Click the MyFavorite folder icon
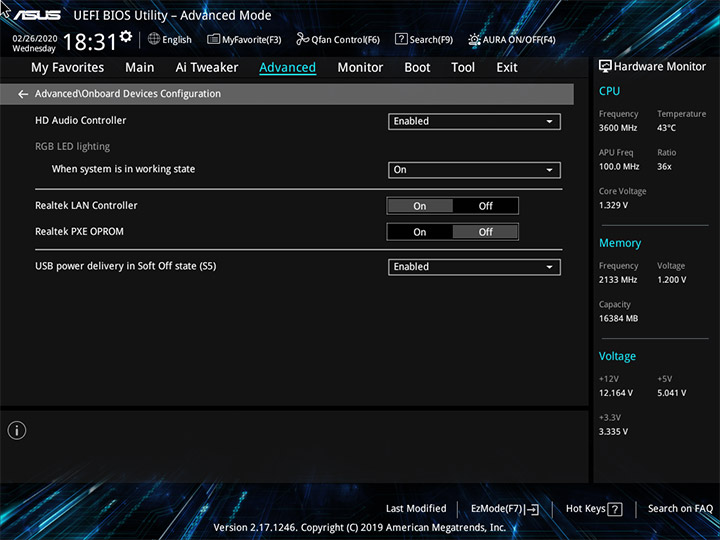The height and width of the screenshot is (540, 720). tap(214, 39)
